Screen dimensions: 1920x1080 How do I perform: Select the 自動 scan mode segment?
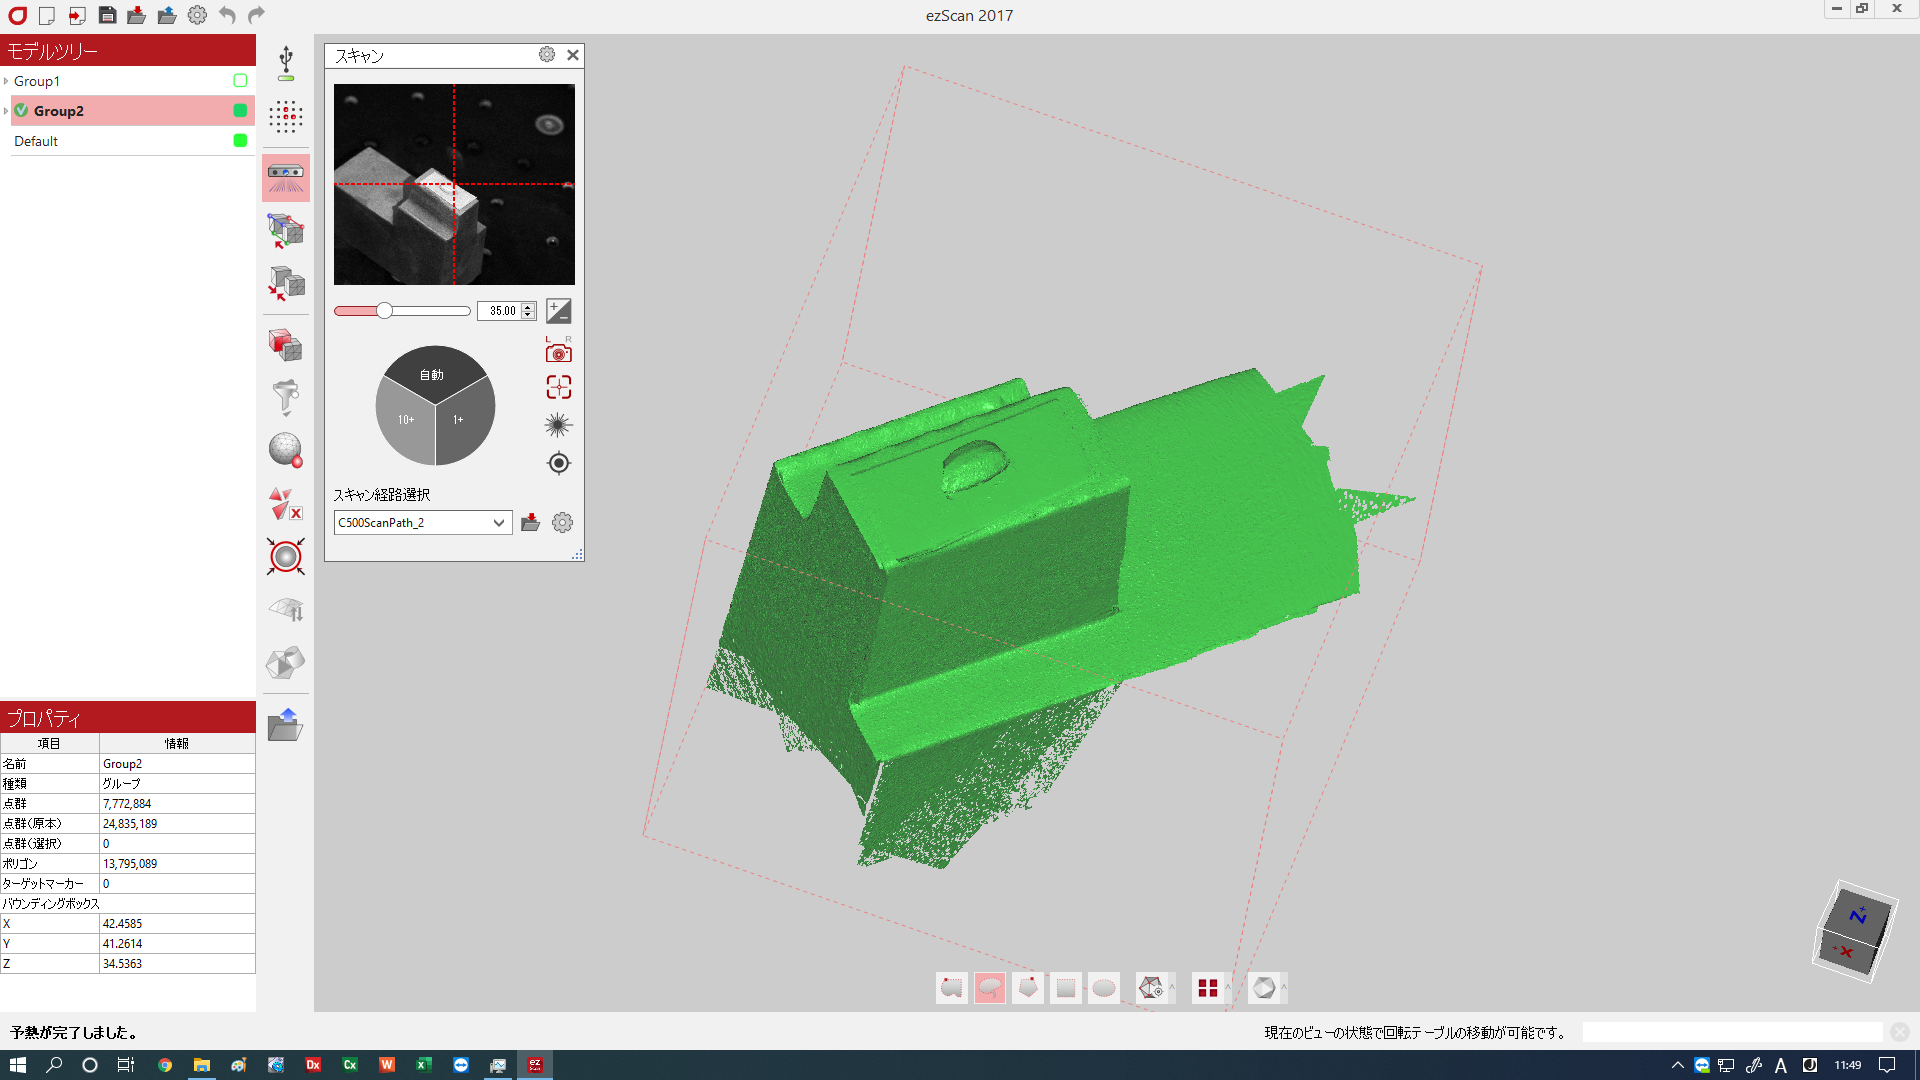433,373
